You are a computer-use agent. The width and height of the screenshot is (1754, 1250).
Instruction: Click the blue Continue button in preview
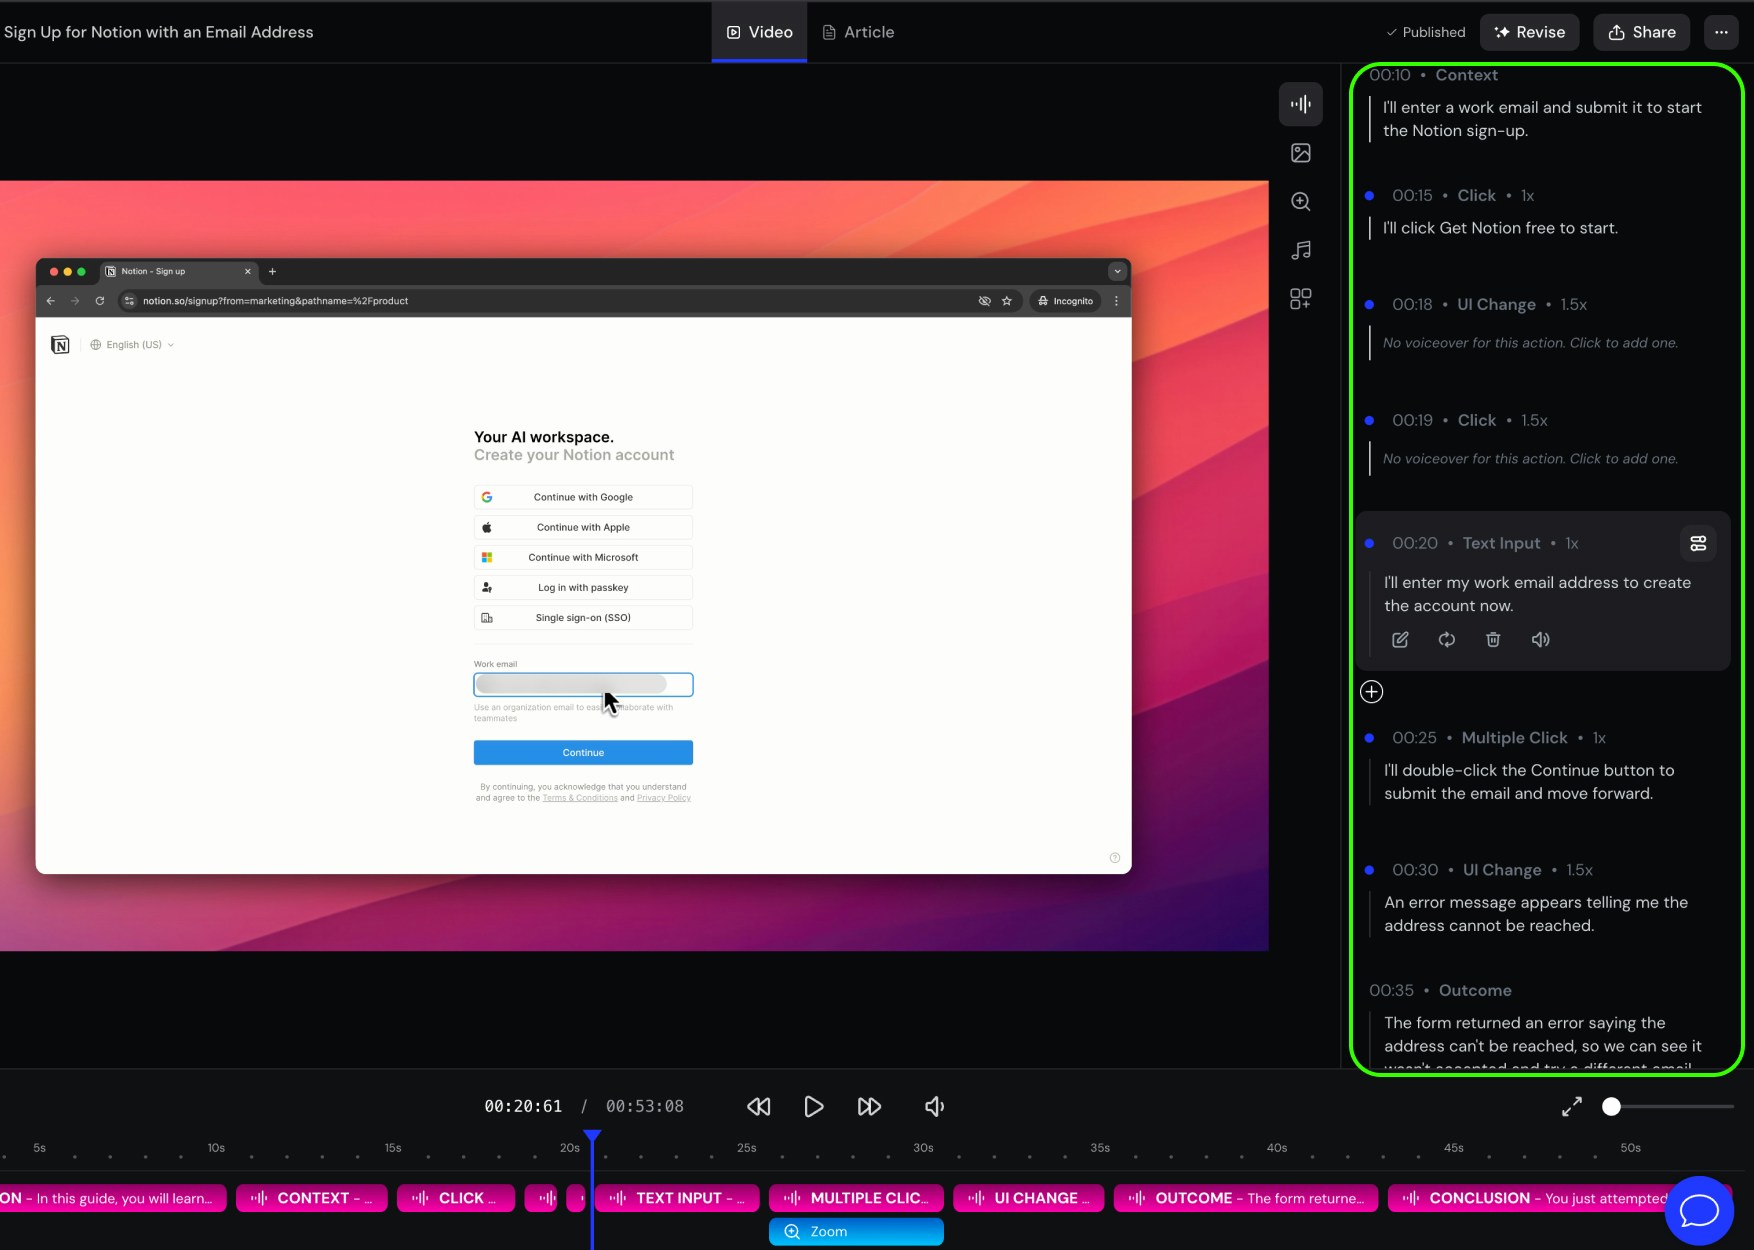click(x=583, y=752)
